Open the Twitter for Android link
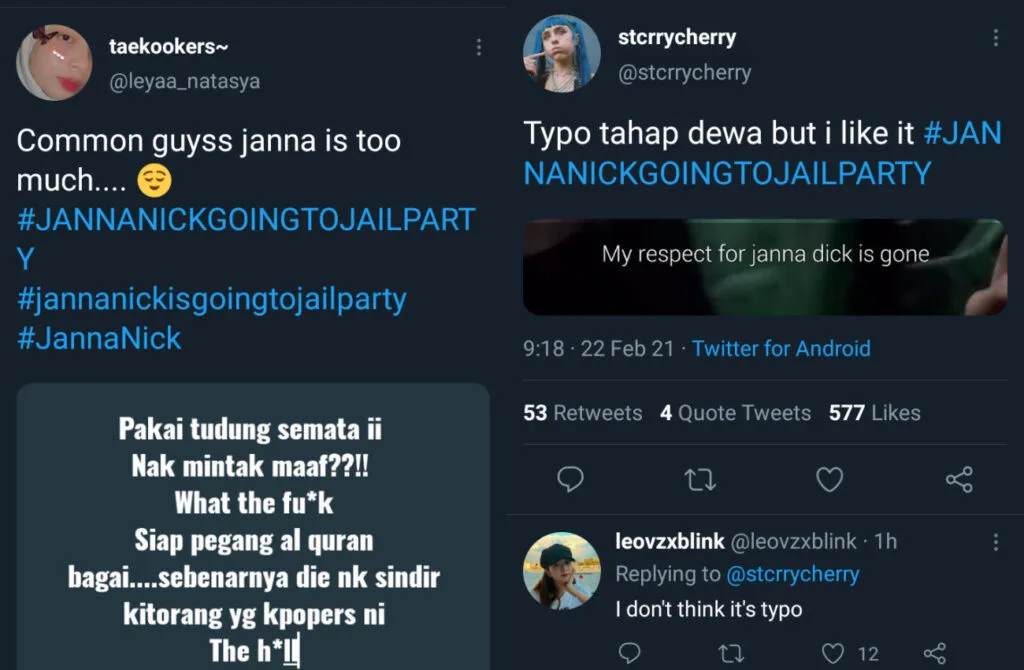1024x670 pixels. pyautogui.click(x=781, y=348)
